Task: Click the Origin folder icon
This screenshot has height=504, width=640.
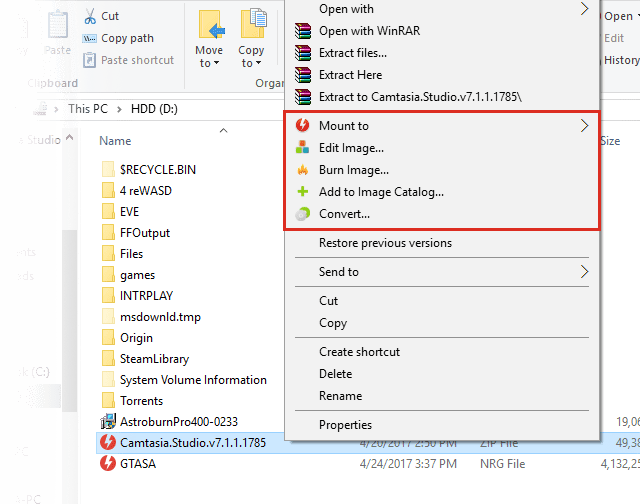Action: tap(108, 337)
